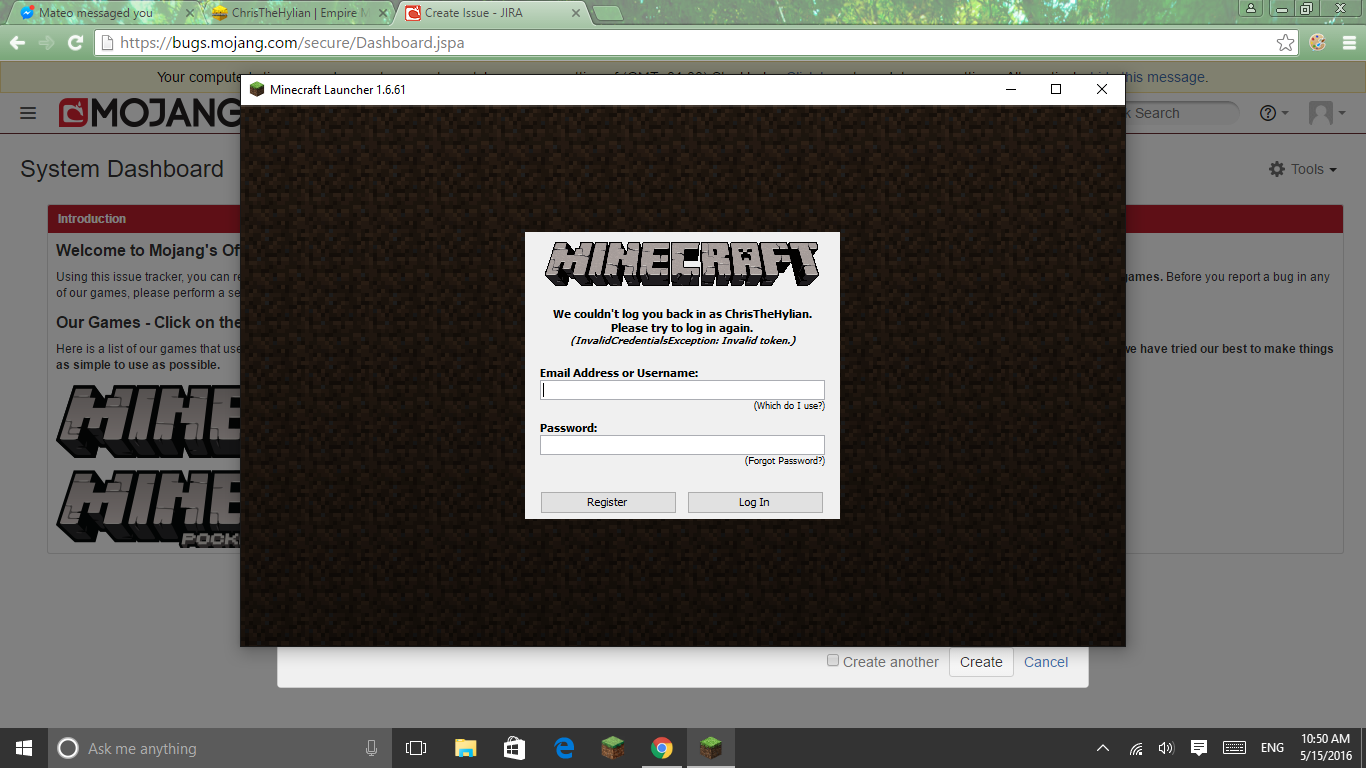The image size is (1366, 768).
Task: Show hidden system tray icons
Action: pyautogui.click(x=1103, y=748)
